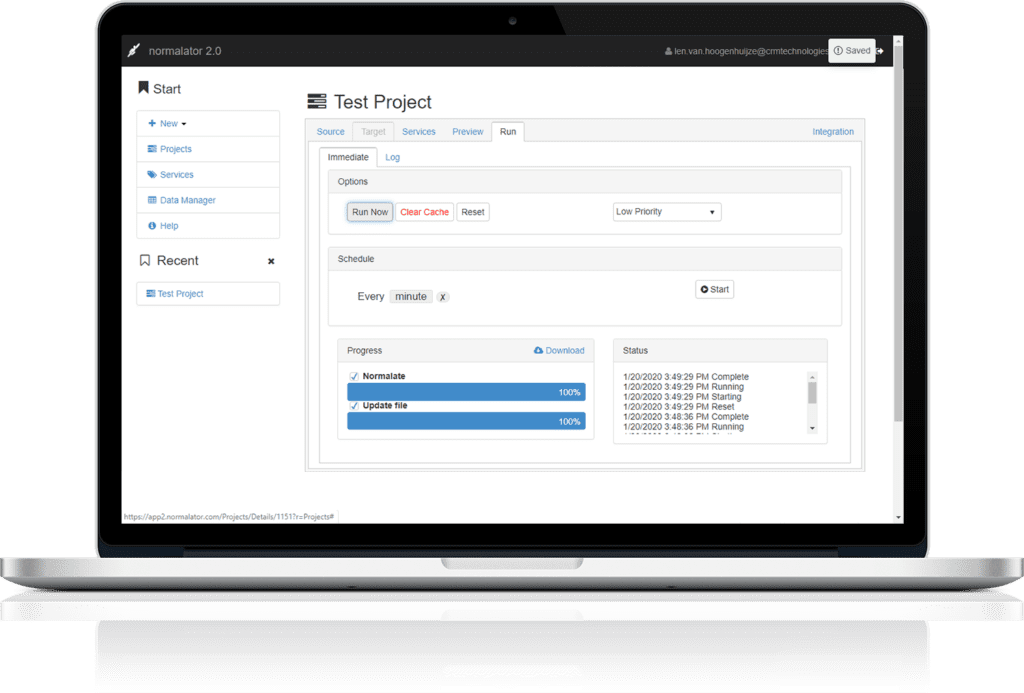Open Projects using its list icon in sidebar
Viewport: 1024px width, 693px height.
click(x=154, y=149)
